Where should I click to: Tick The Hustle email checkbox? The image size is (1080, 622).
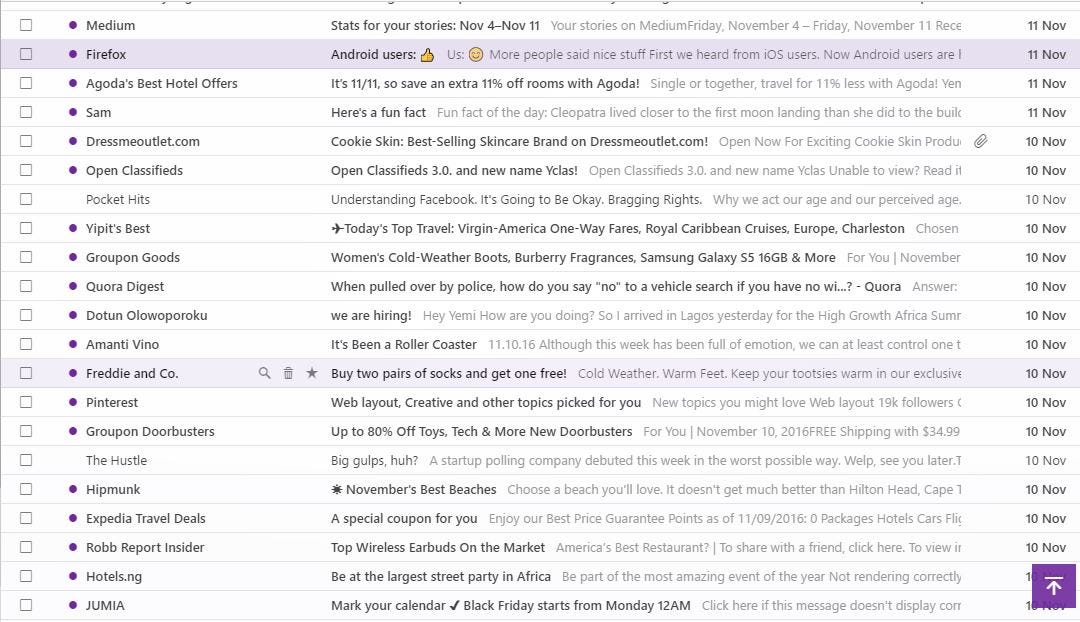point(26,460)
